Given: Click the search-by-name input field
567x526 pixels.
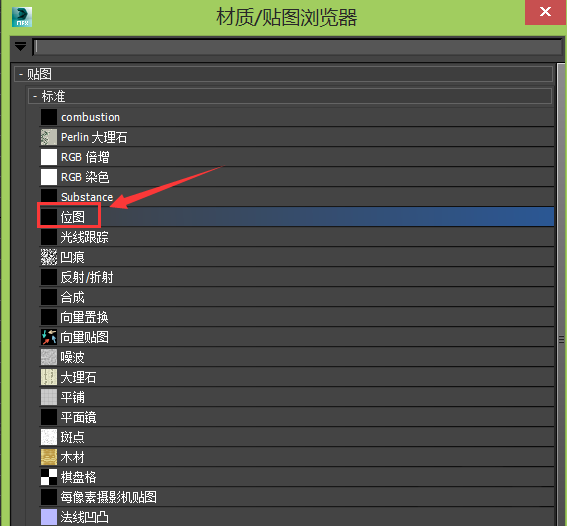Looking at the screenshot, I should click(298, 47).
